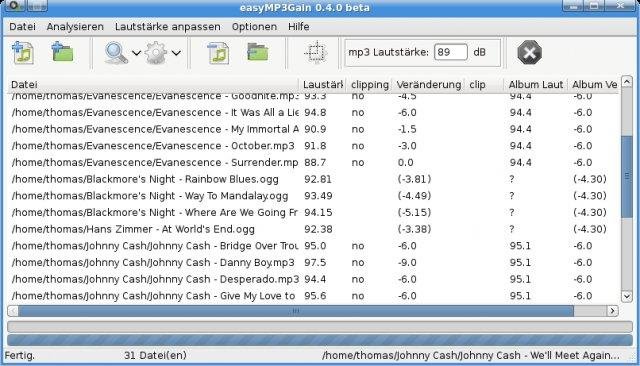Sort by the Datei column header
Screen dimensions: 640x366
153,84
